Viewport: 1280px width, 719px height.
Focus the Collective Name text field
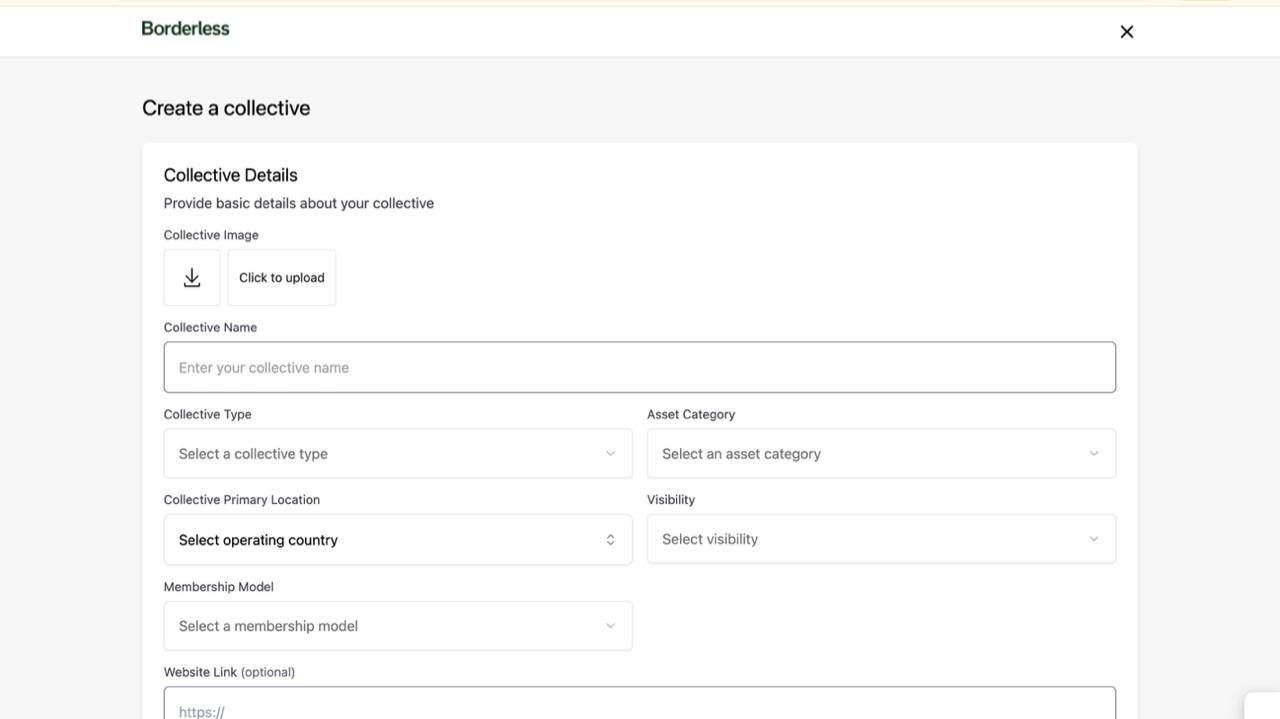tap(640, 368)
